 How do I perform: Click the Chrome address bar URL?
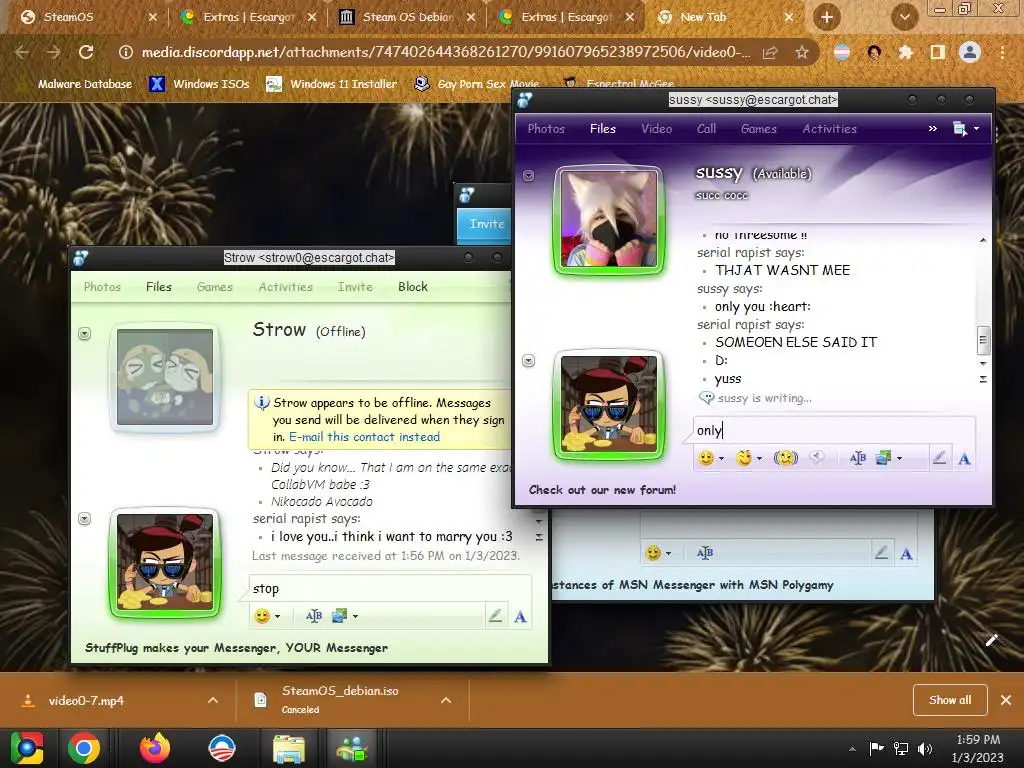pos(445,52)
